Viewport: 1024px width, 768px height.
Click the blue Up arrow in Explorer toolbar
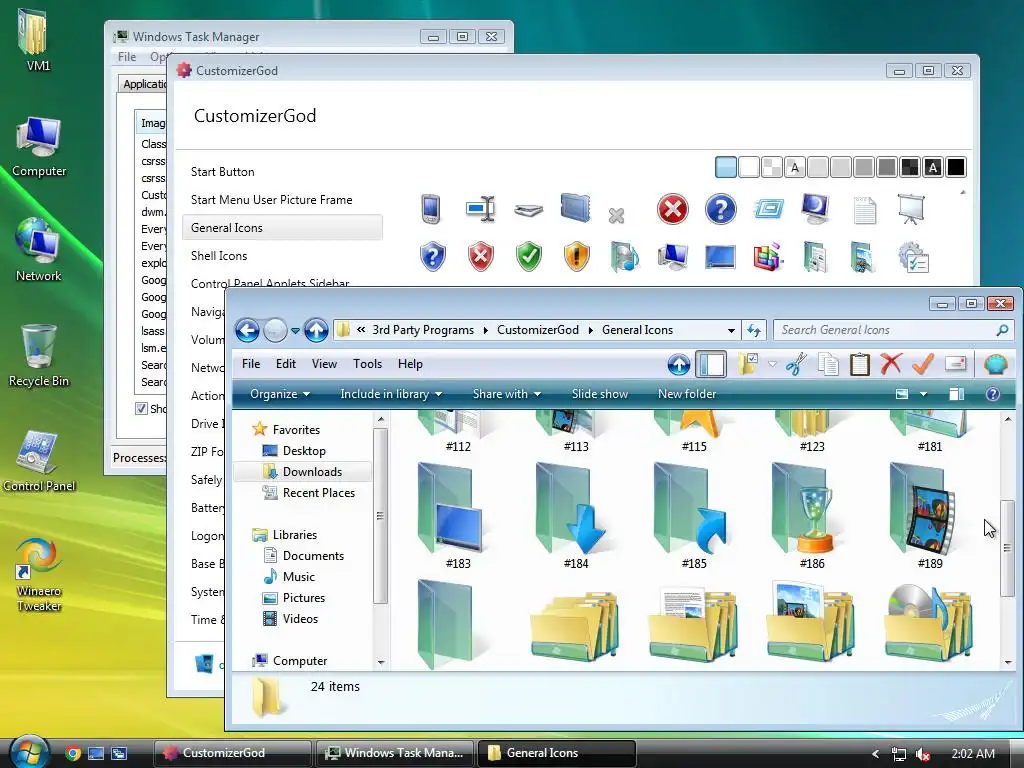(679, 364)
